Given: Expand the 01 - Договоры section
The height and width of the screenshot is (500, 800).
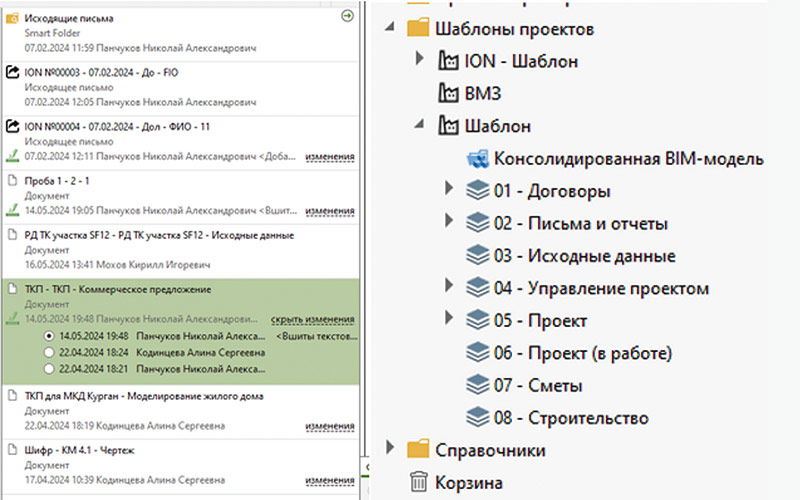Looking at the screenshot, I should coord(448,188).
